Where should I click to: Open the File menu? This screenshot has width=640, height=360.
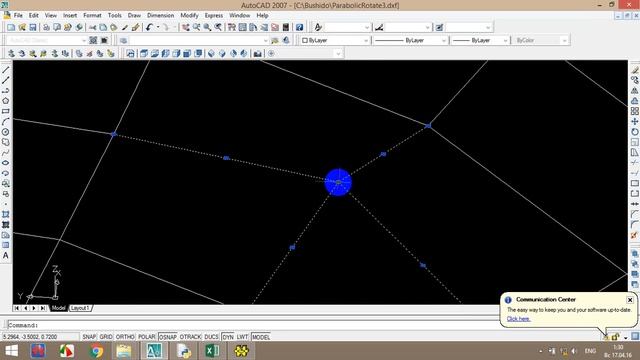tap(18, 16)
